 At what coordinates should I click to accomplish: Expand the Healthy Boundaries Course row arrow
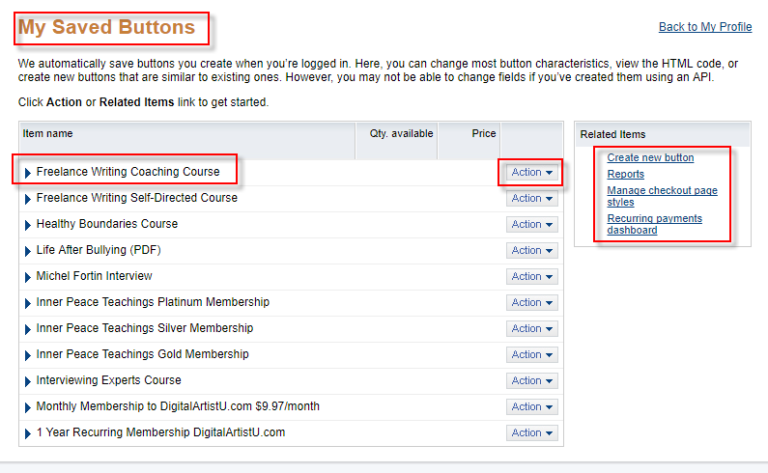[x=28, y=225]
